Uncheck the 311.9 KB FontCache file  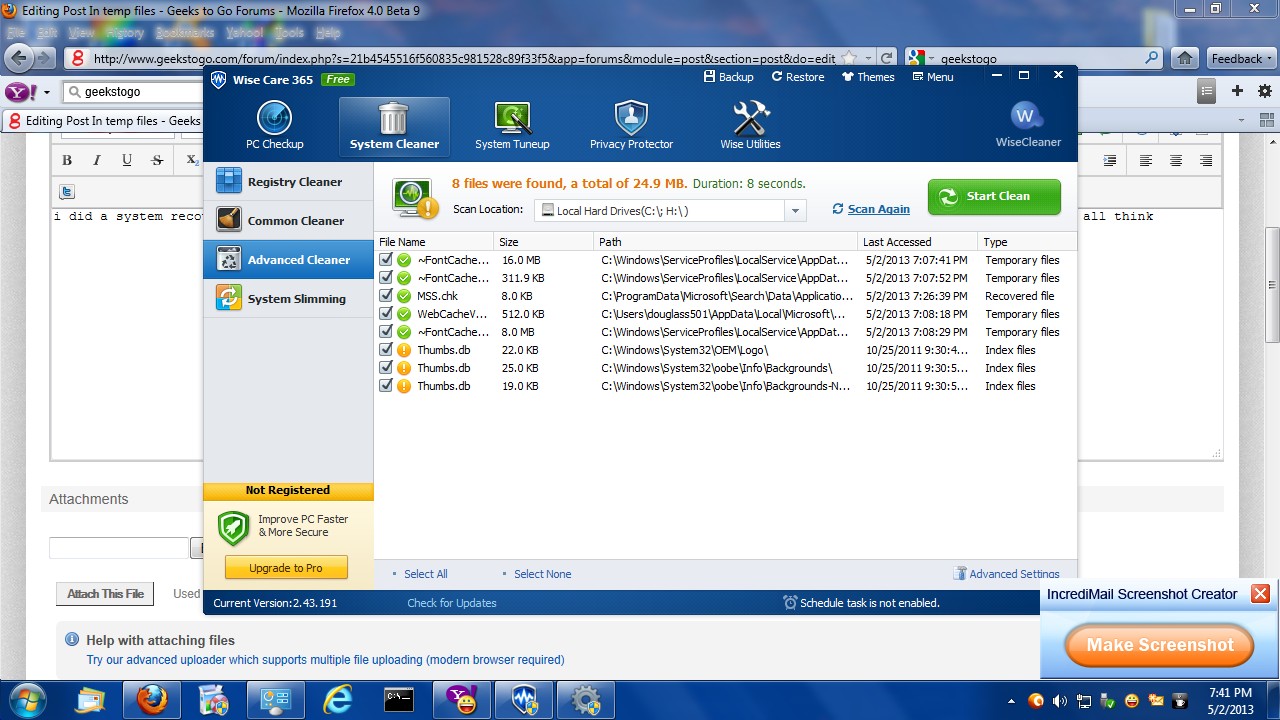[x=386, y=278]
